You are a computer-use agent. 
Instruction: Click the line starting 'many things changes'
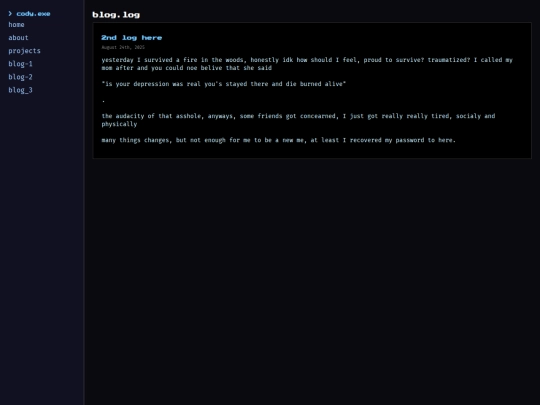278,140
